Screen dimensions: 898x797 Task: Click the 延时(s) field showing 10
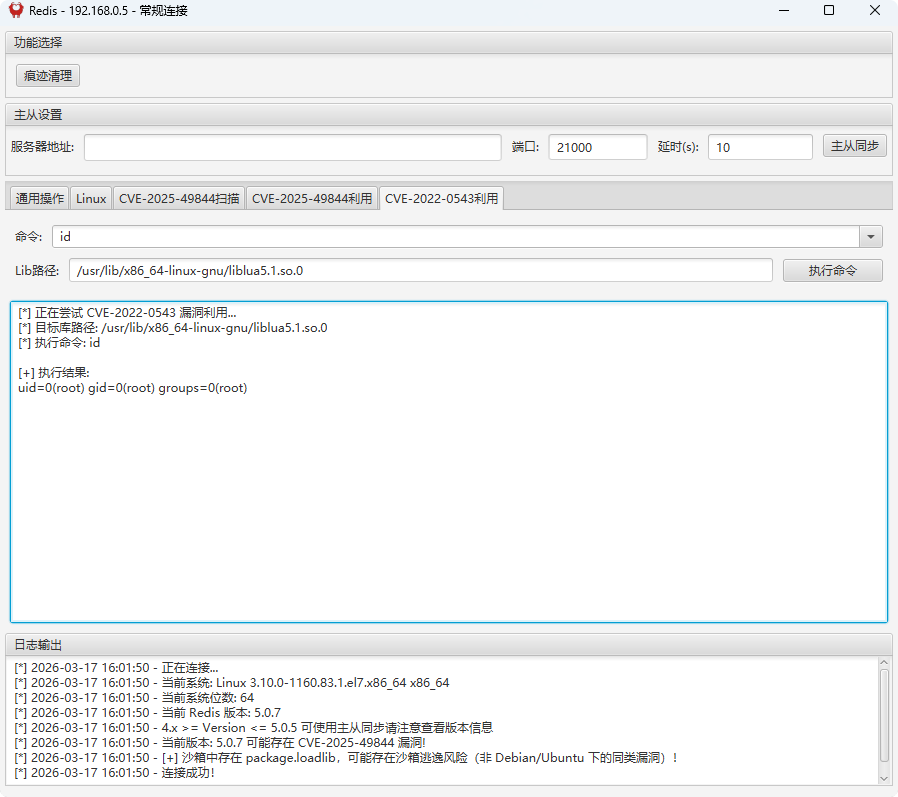tap(760, 147)
